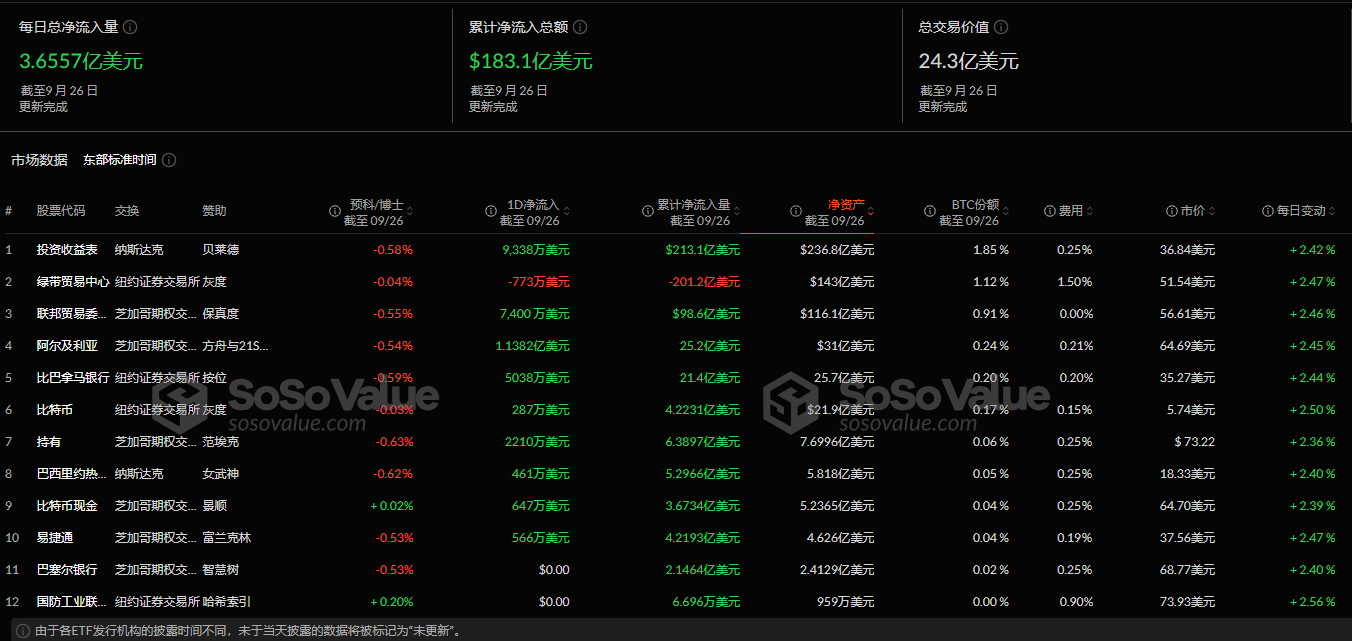Click sponsor cell 方舟与21S…
The height and width of the screenshot is (641, 1352).
tap(236, 346)
